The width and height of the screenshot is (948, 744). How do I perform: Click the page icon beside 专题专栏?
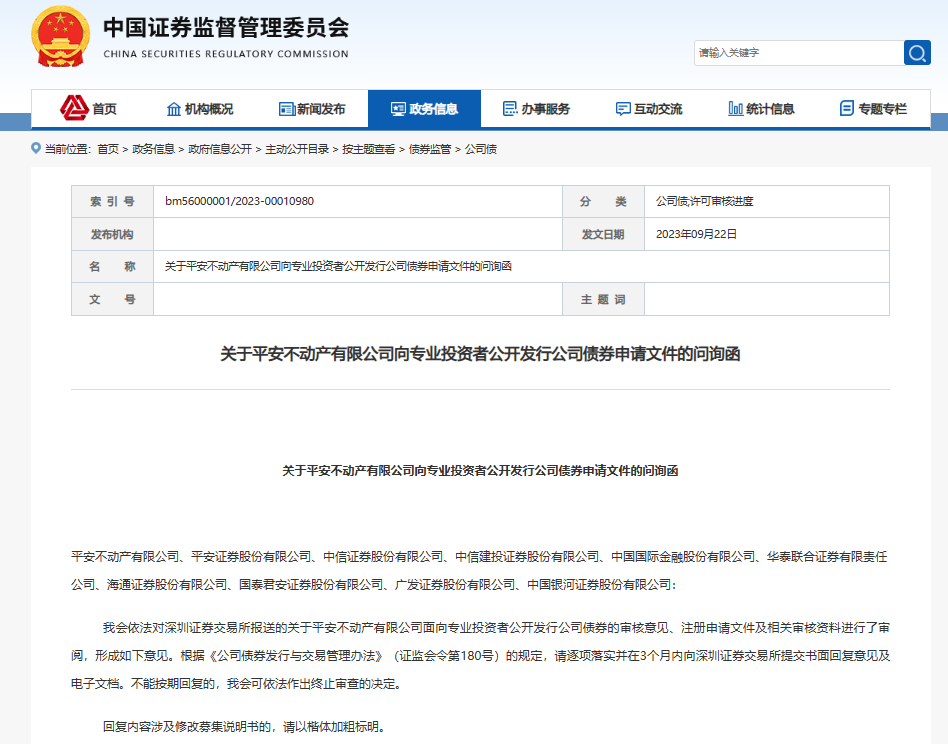coord(847,109)
